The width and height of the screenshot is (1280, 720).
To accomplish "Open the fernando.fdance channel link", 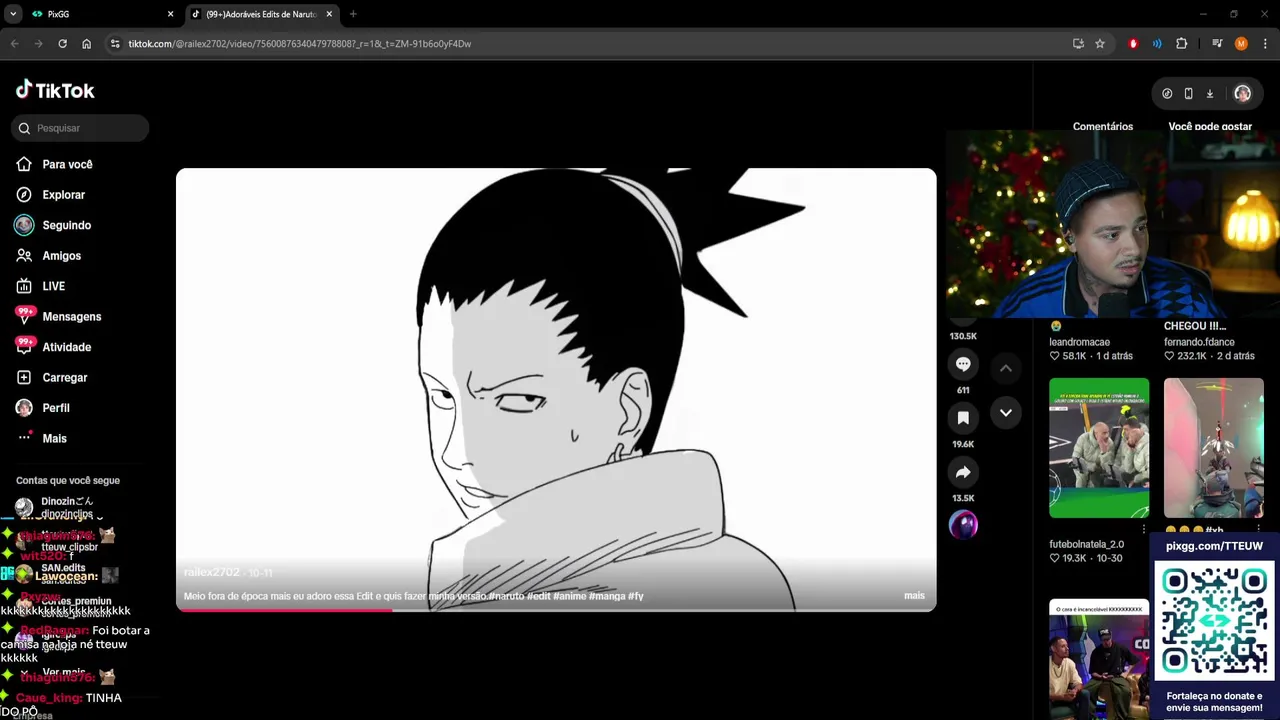I will (x=1199, y=342).
